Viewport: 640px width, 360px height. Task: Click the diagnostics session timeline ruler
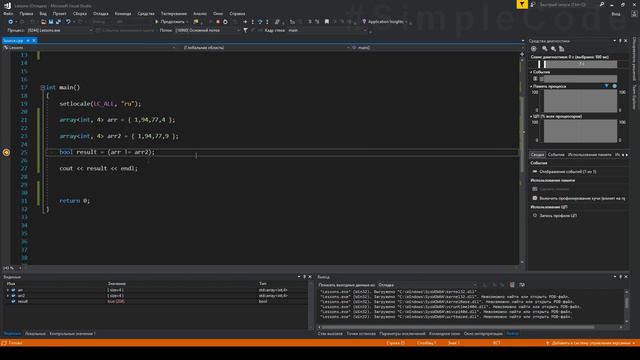click(580, 64)
